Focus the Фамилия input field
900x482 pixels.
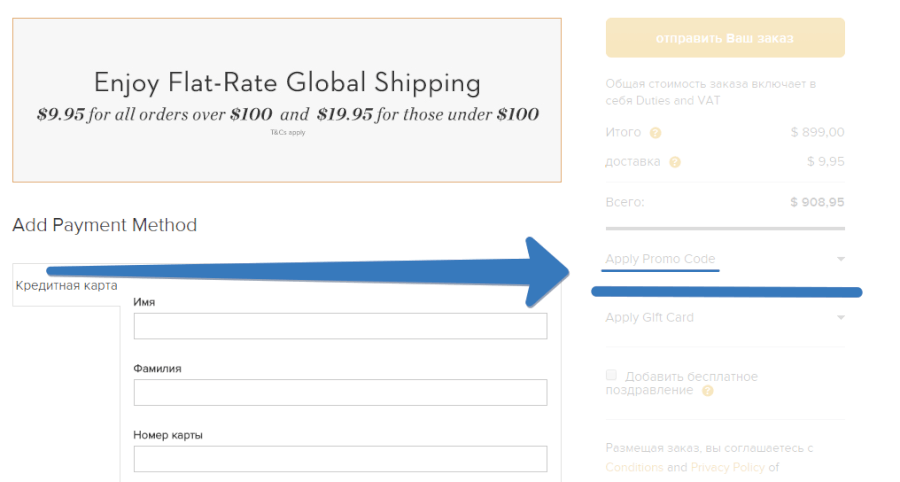340,392
